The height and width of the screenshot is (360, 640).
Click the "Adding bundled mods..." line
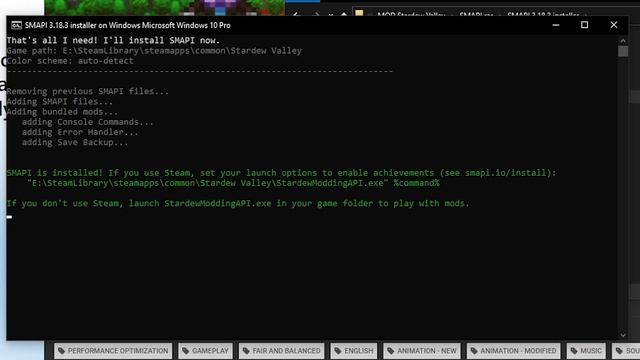(62, 112)
